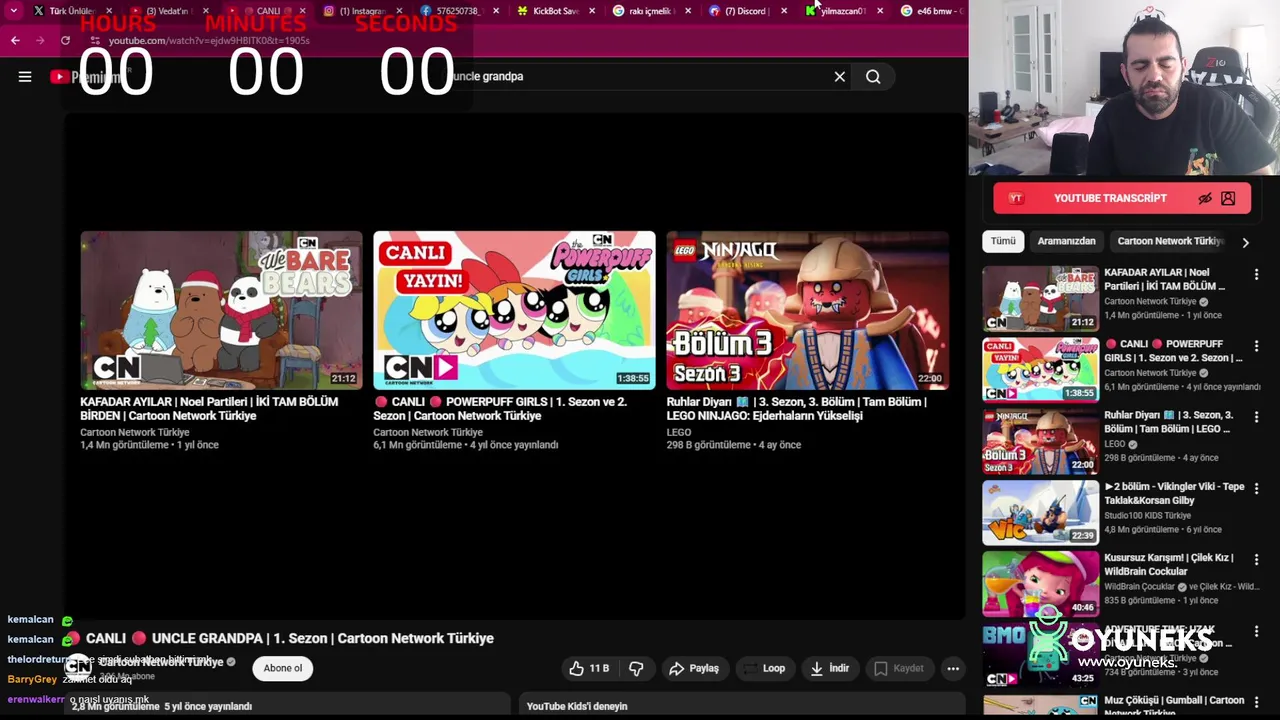Open sidebar Vikingler Viki thumbnail
Screen dimensions: 1280x720
1040,512
